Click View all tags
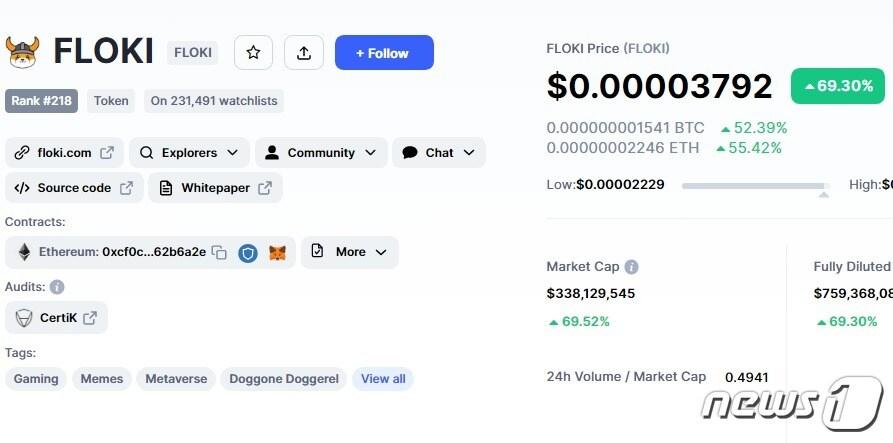 point(383,379)
